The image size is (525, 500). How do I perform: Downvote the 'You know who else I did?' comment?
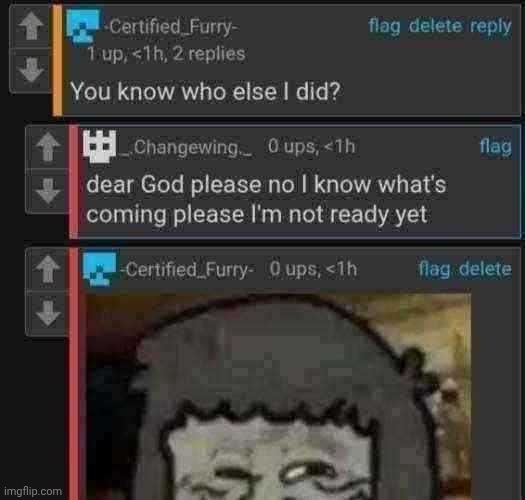coord(31,70)
